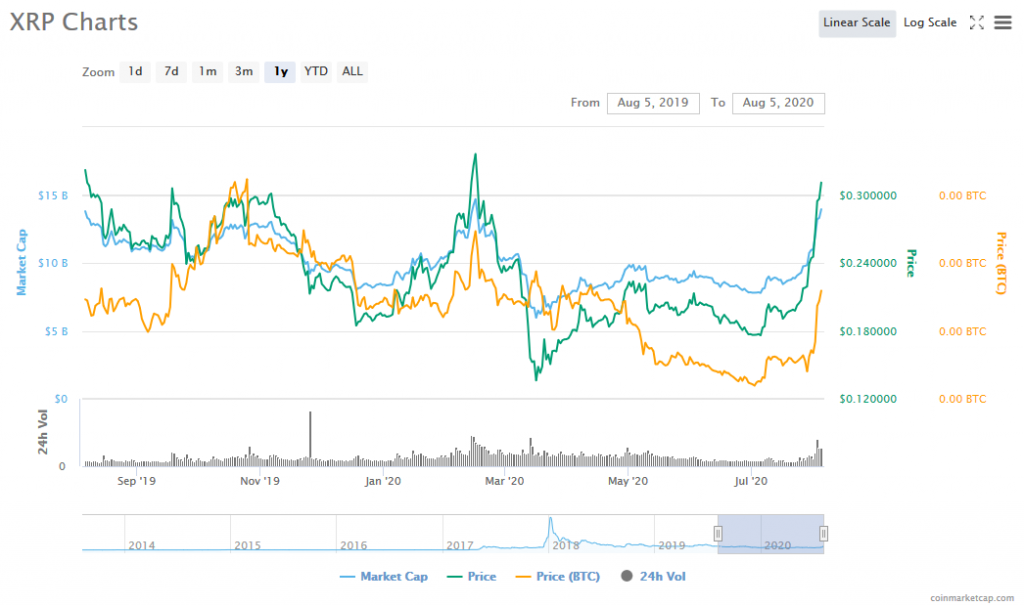Toggle Price (BTC) series in legend
The height and width of the screenshot is (606, 1024).
coord(558,577)
